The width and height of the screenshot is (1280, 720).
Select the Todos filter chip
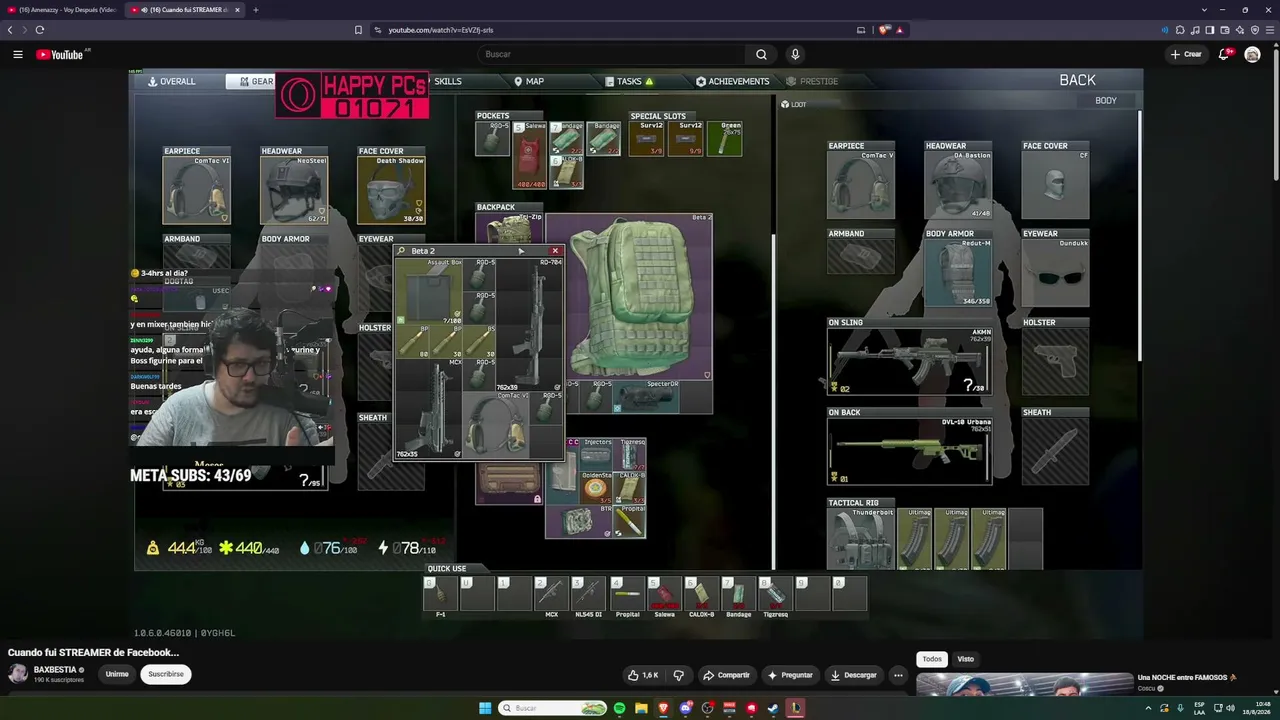932,659
